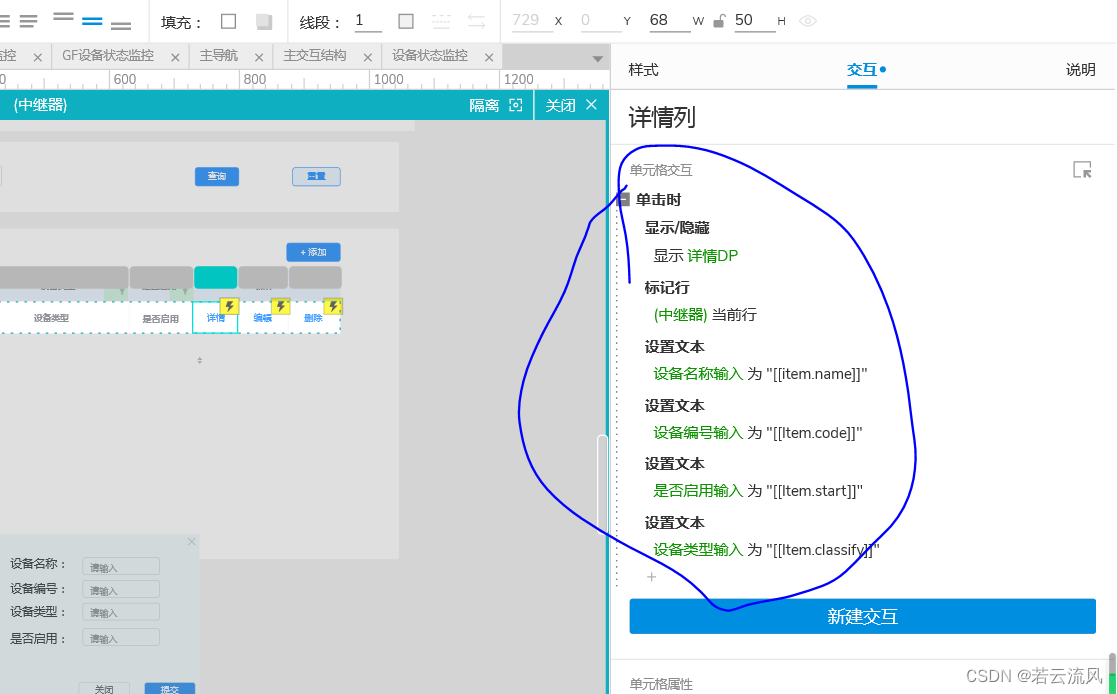Image resolution: width=1118 pixels, height=694 pixels.
Task: Open the 说明 panel tab
Action: pyautogui.click(x=1080, y=70)
